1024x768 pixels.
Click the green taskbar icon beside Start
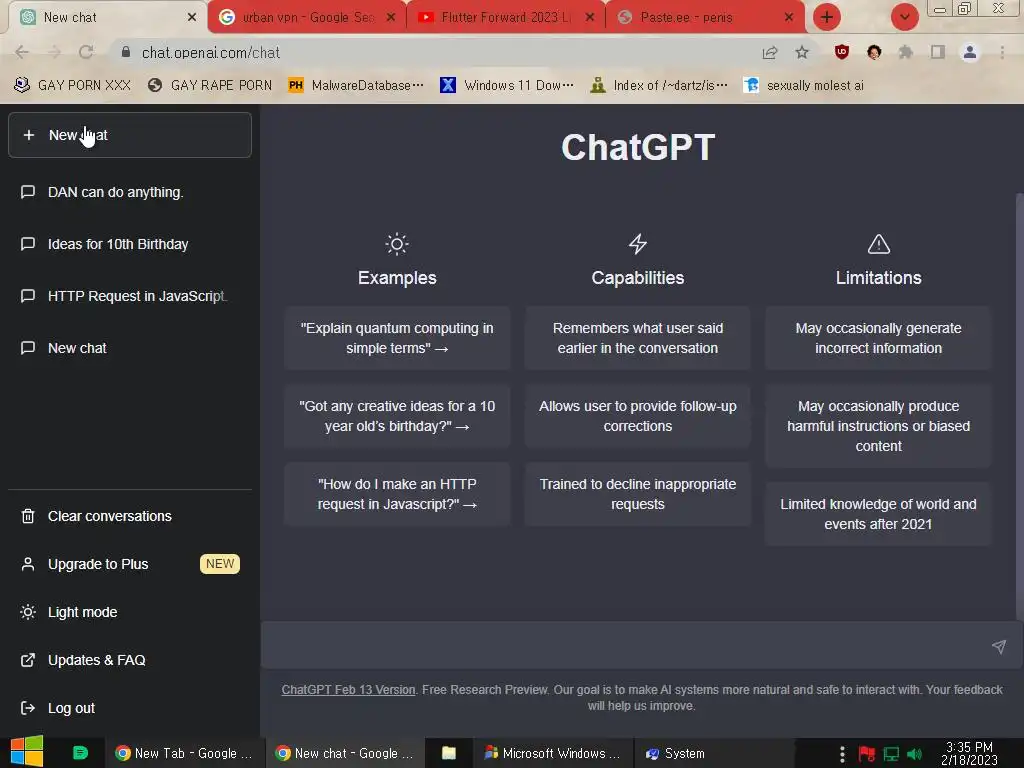pos(80,753)
